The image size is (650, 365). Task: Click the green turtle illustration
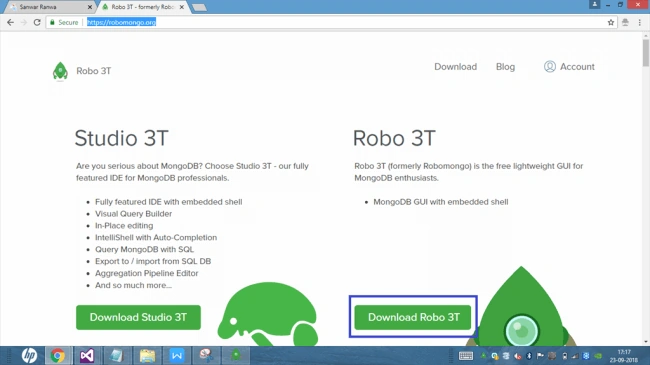coord(268,314)
